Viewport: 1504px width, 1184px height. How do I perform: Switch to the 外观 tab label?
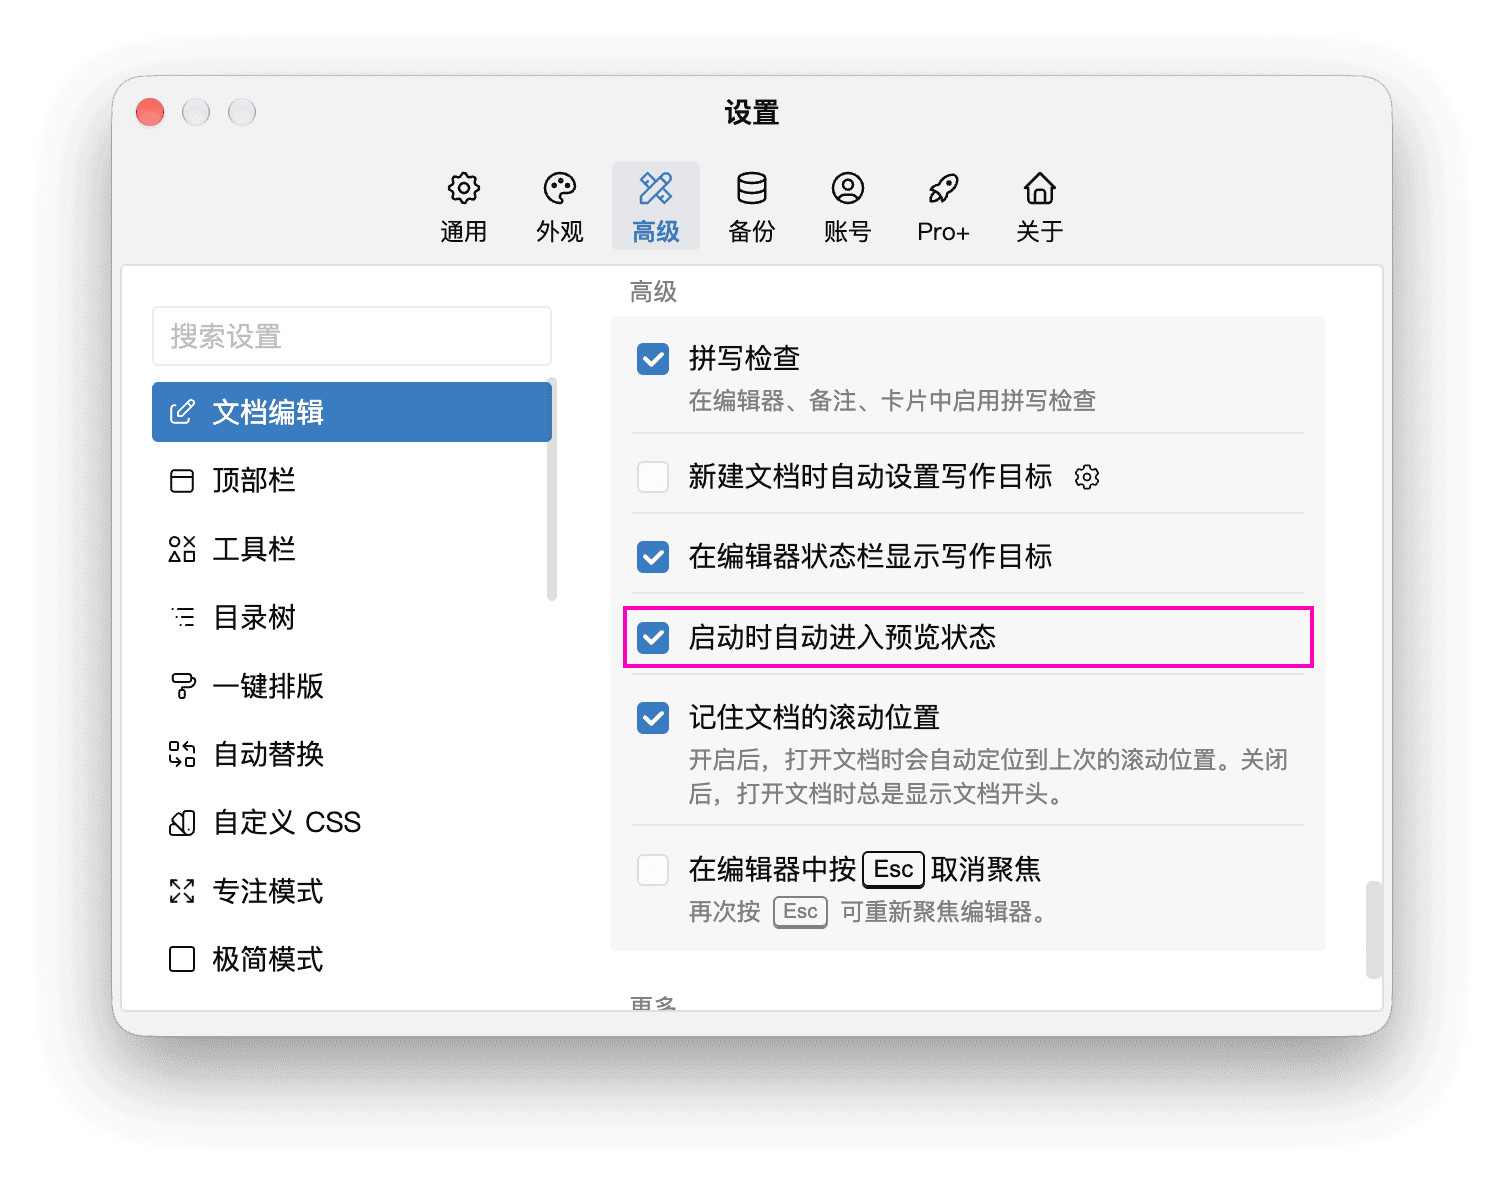coord(560,232)
